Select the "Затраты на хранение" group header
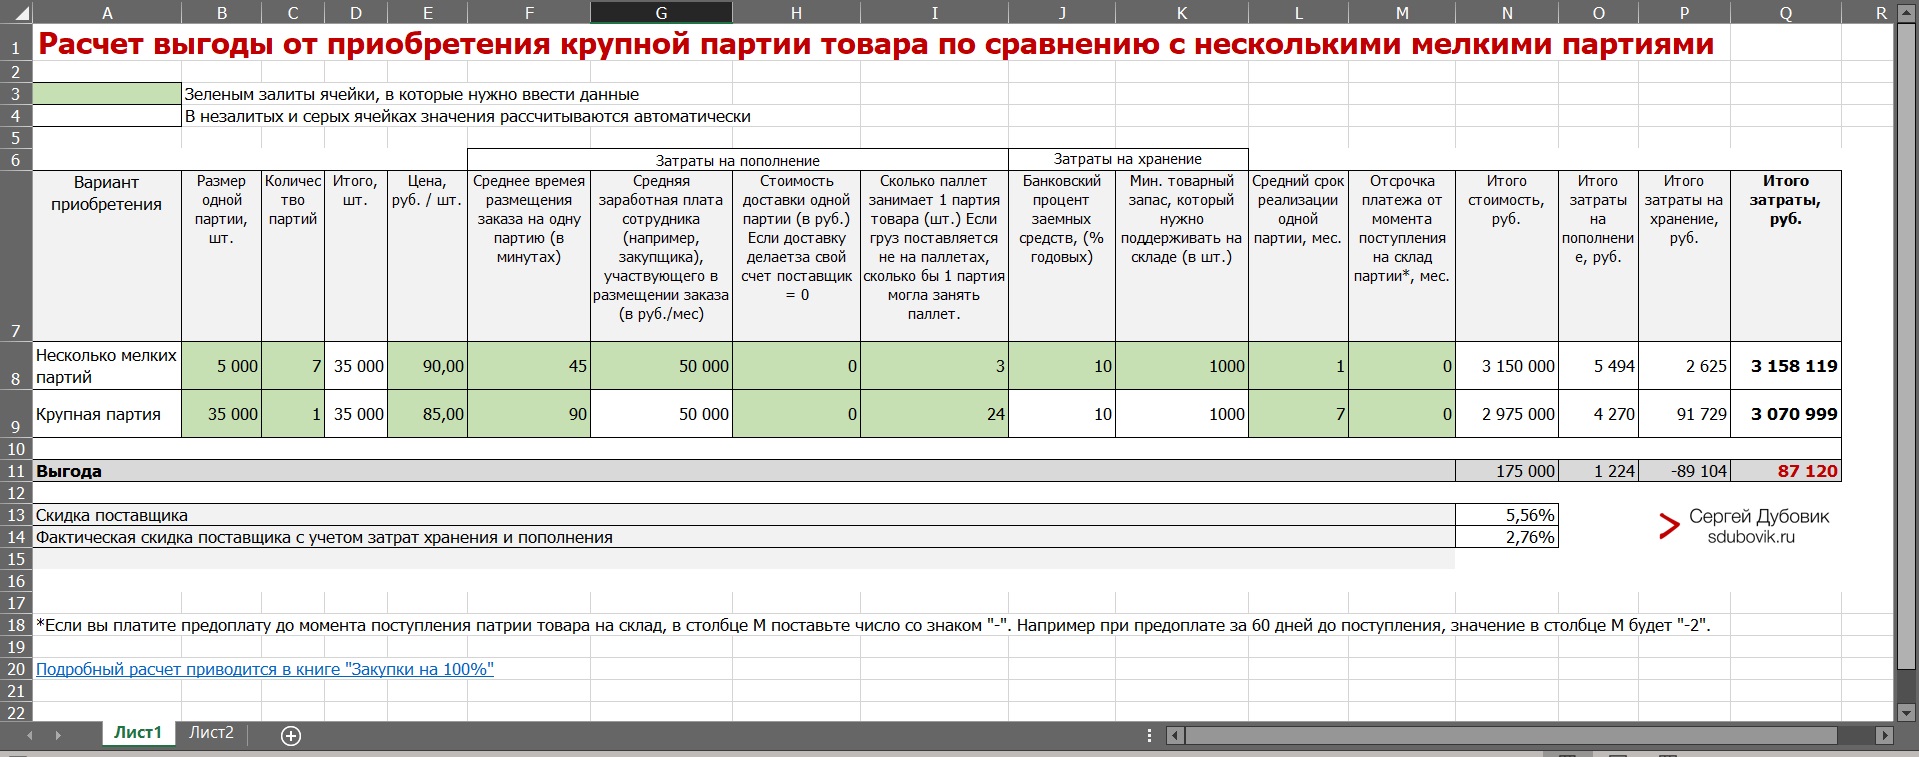 tap(1128, 159)
